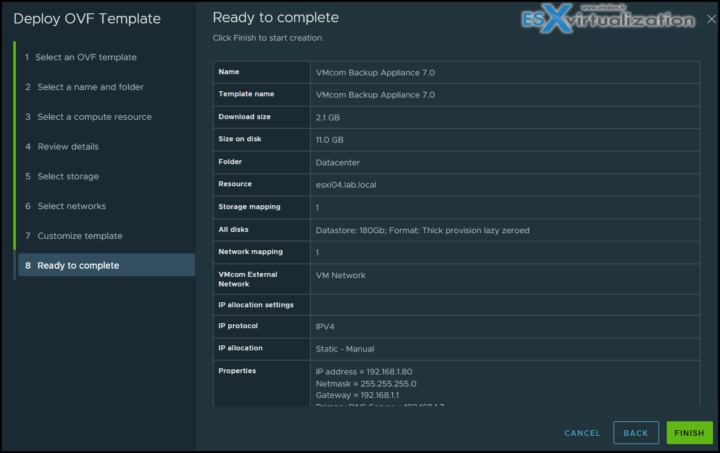Select the Gateway = 192.168.1.1 line
The image size is (720, 453).
coord(357,395)
